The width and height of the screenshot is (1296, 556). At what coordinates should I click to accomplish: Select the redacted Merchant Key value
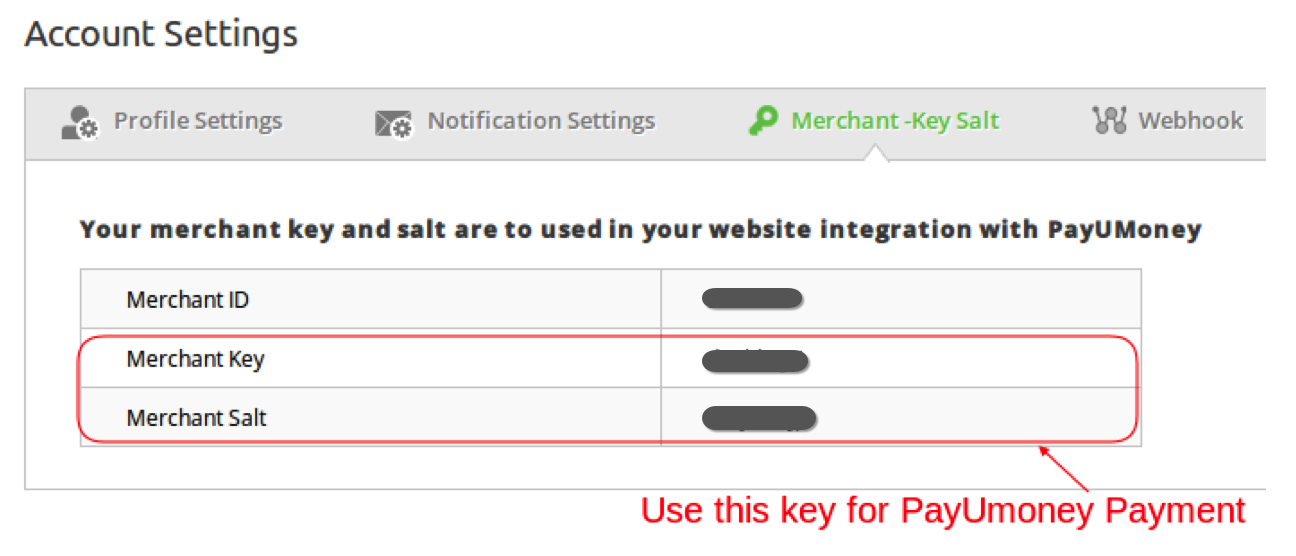pyautogui.click(x=755, y=360)
